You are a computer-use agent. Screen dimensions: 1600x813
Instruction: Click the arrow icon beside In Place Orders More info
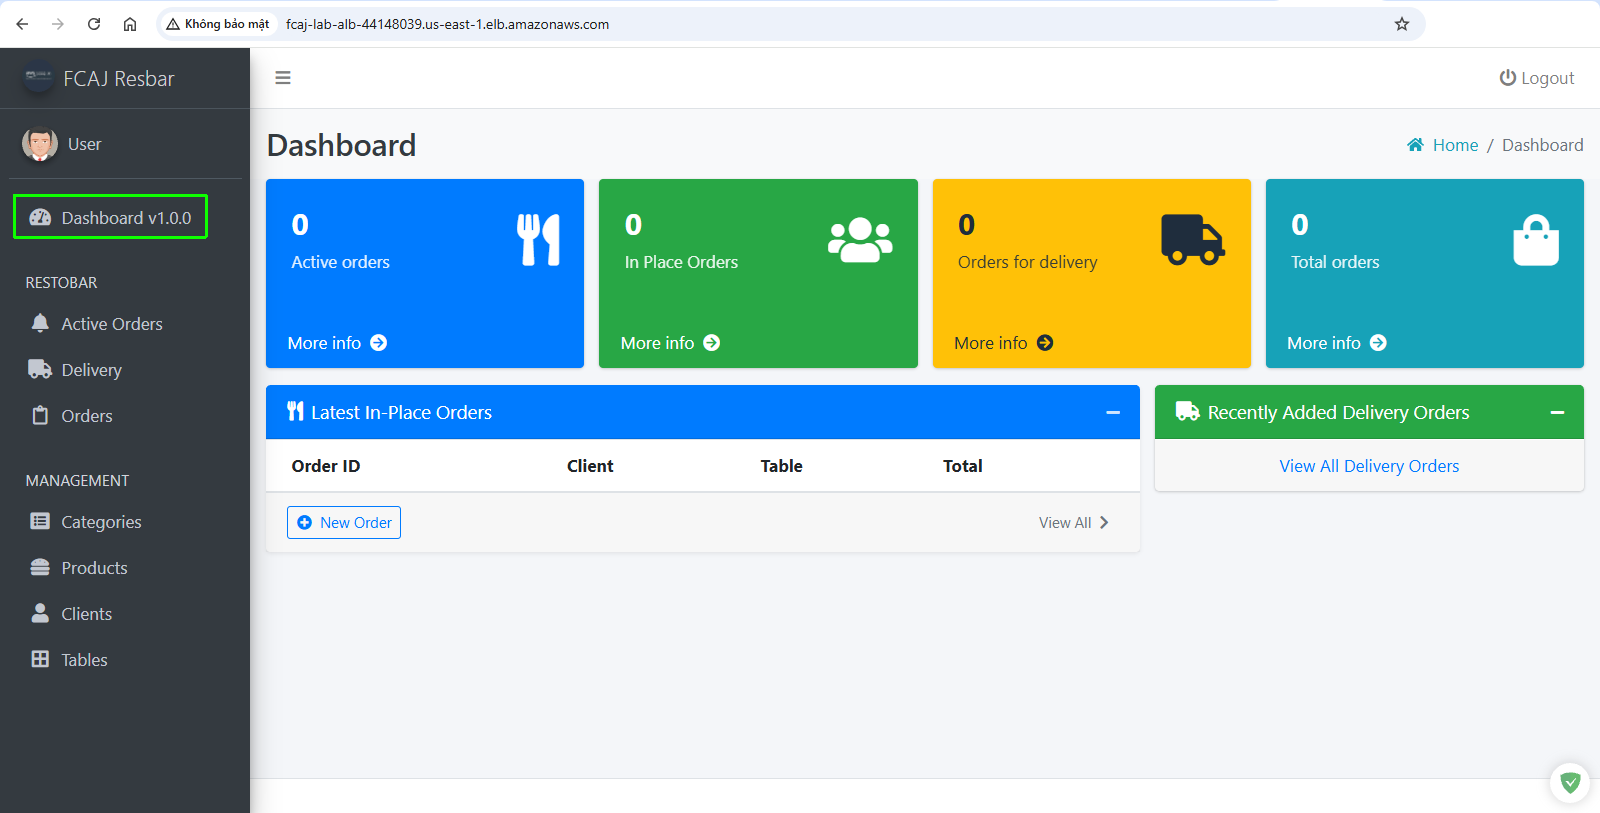click(x=712, y=343)
